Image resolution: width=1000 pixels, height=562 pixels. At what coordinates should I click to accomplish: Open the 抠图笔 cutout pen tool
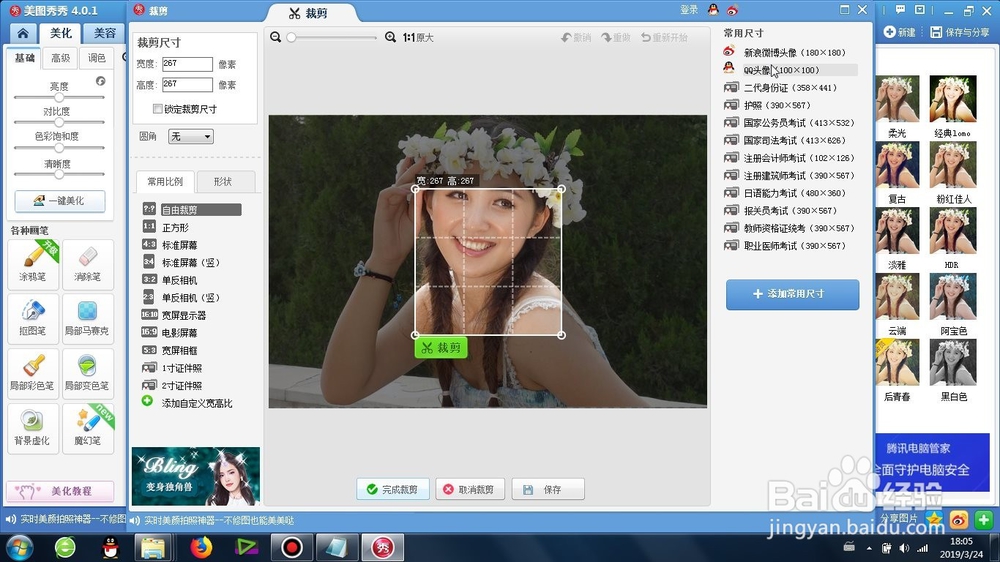point(33,319)
